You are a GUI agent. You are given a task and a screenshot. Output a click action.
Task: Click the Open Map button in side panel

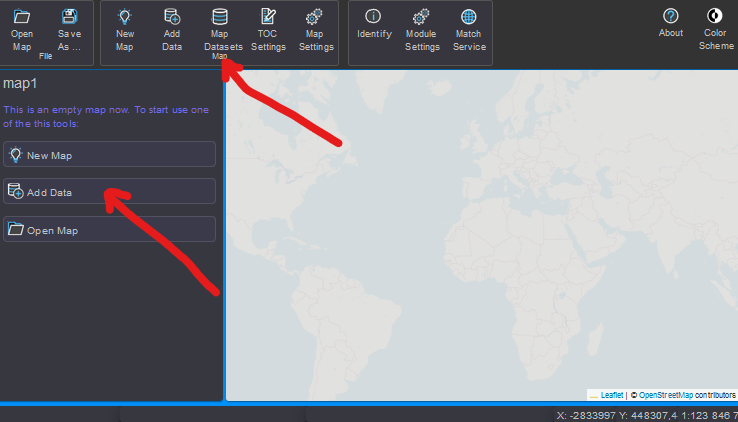(109, 230)
